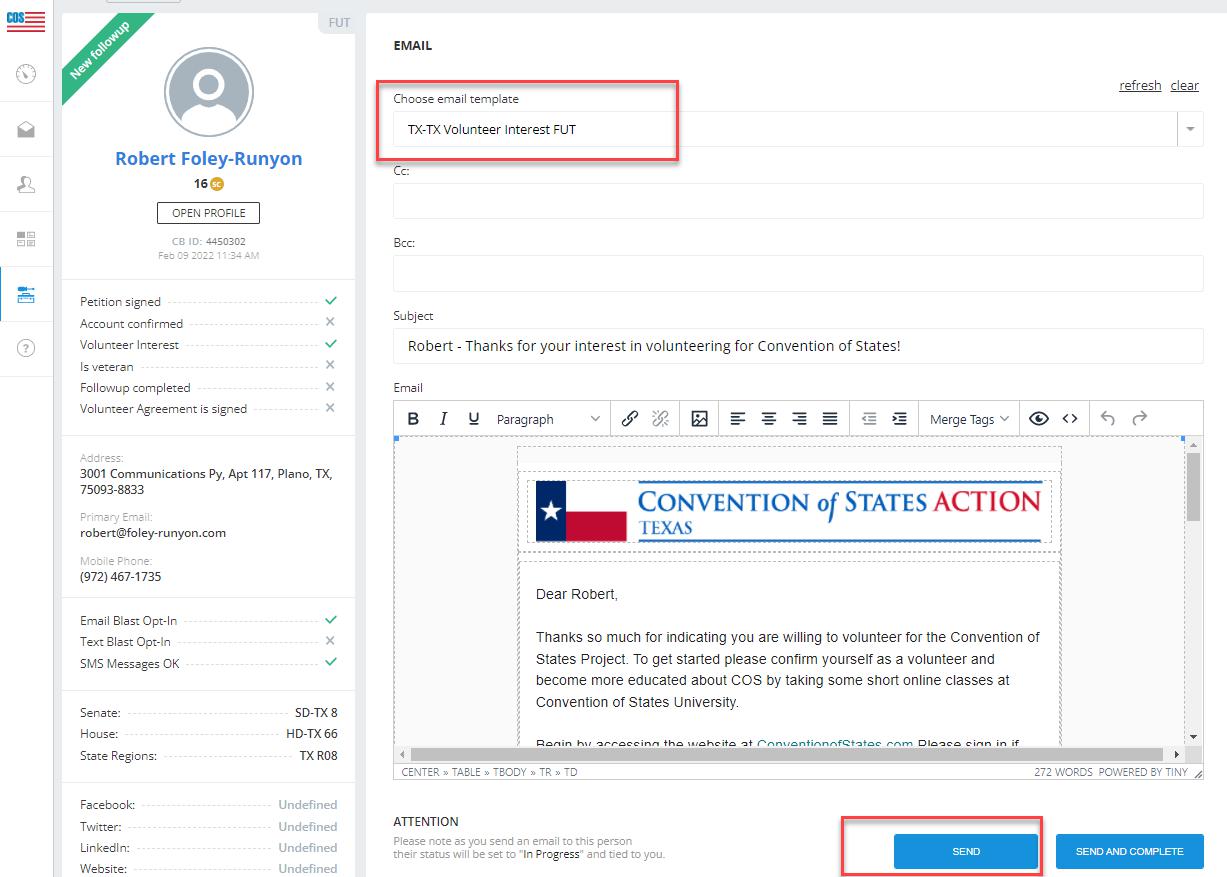Open the Paragraph format dropdown
1227x877 pixels.
tap(548, 419)
